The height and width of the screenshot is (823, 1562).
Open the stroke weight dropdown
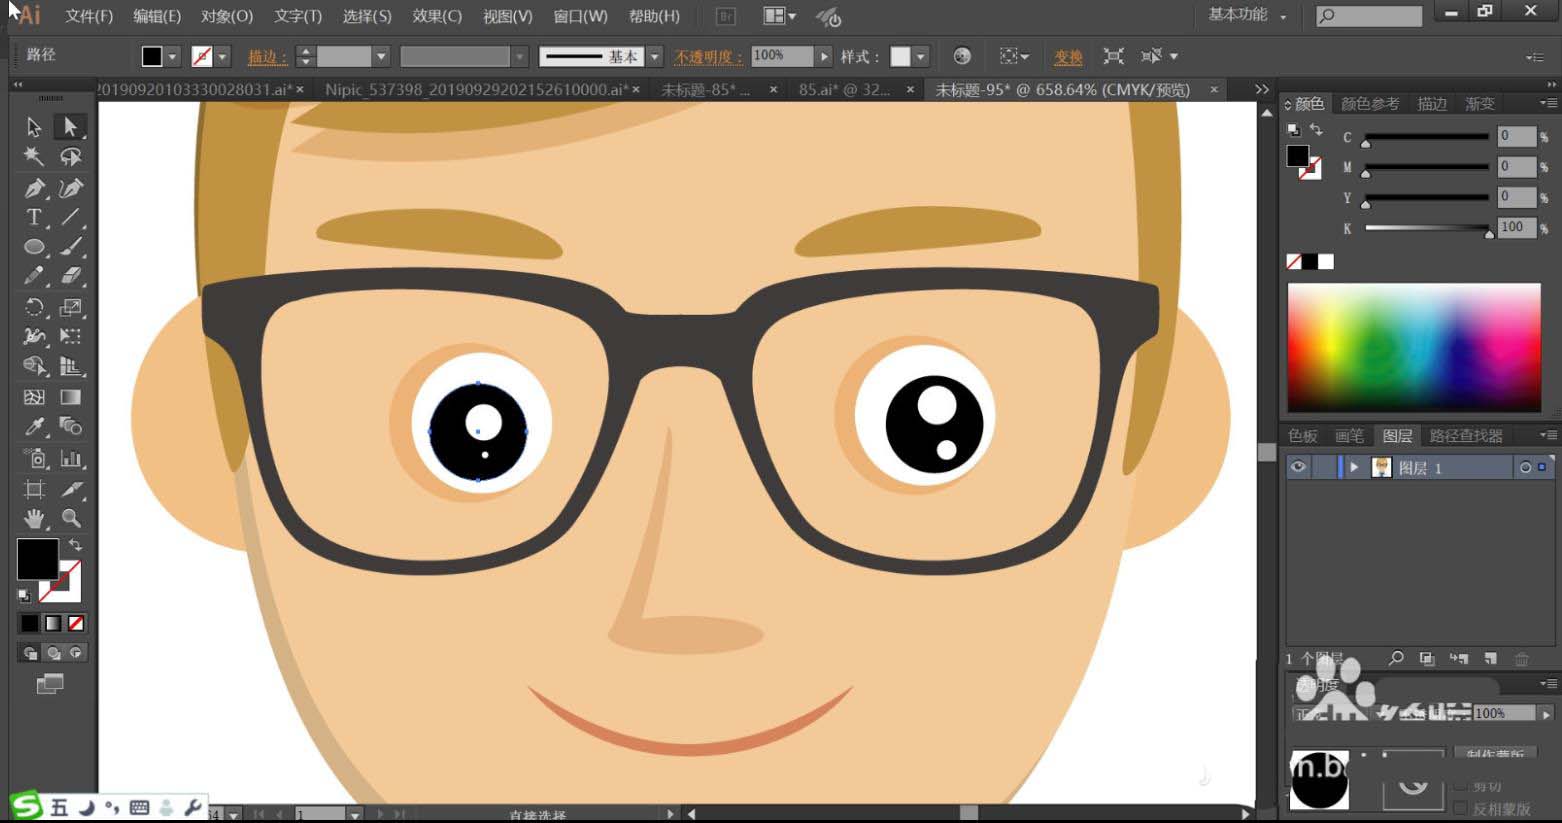(x=380, y=57)
